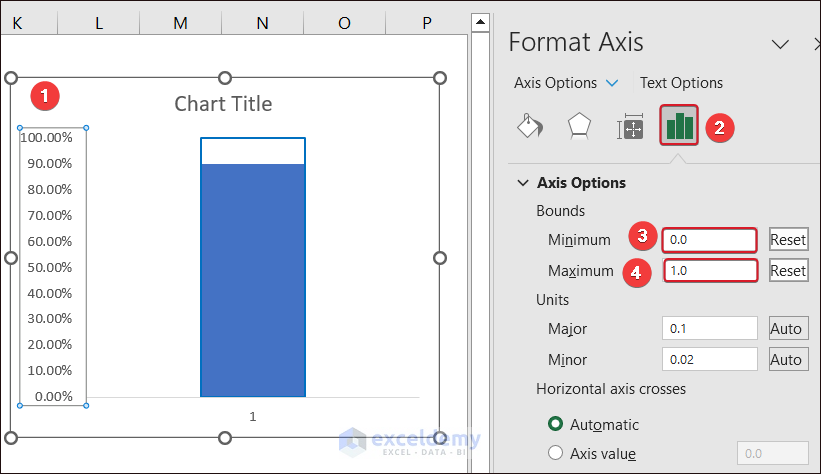Image resolution: width=821 pixels, height=474 pixels.
Task: Open the Fill & Line paint bucket tab
Action: pyautogui.click(x=530, y=127)
